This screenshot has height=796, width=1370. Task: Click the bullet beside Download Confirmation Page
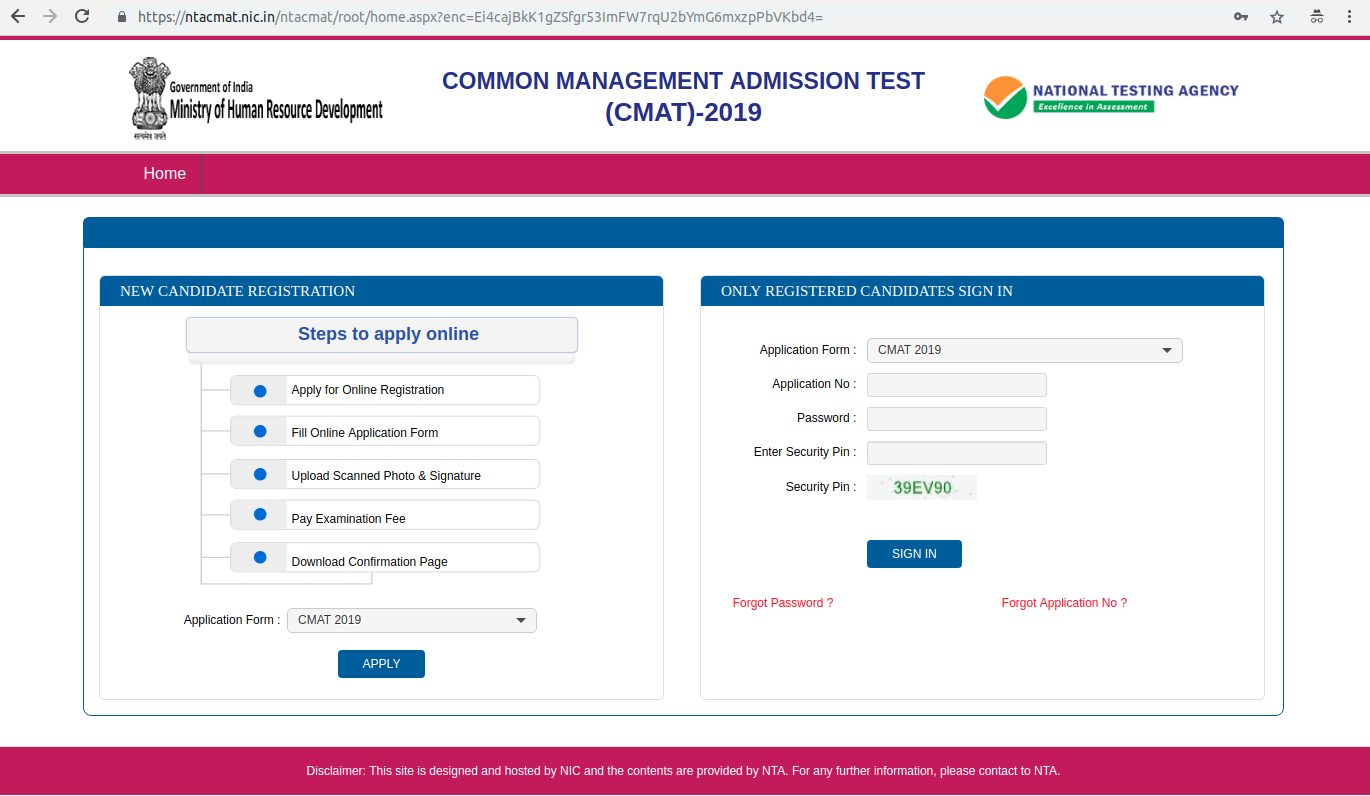[260, 557]
